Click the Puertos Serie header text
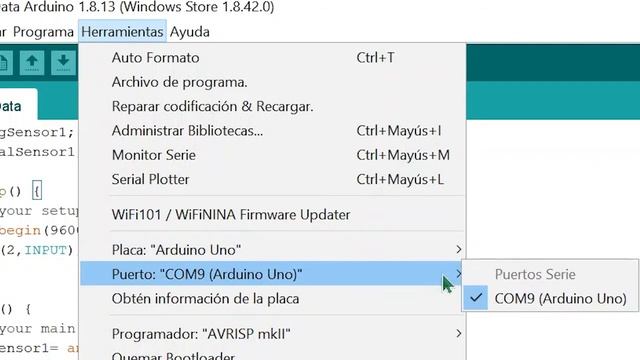The width and height of the screenshot is (640, 360). tap(535, 274)
